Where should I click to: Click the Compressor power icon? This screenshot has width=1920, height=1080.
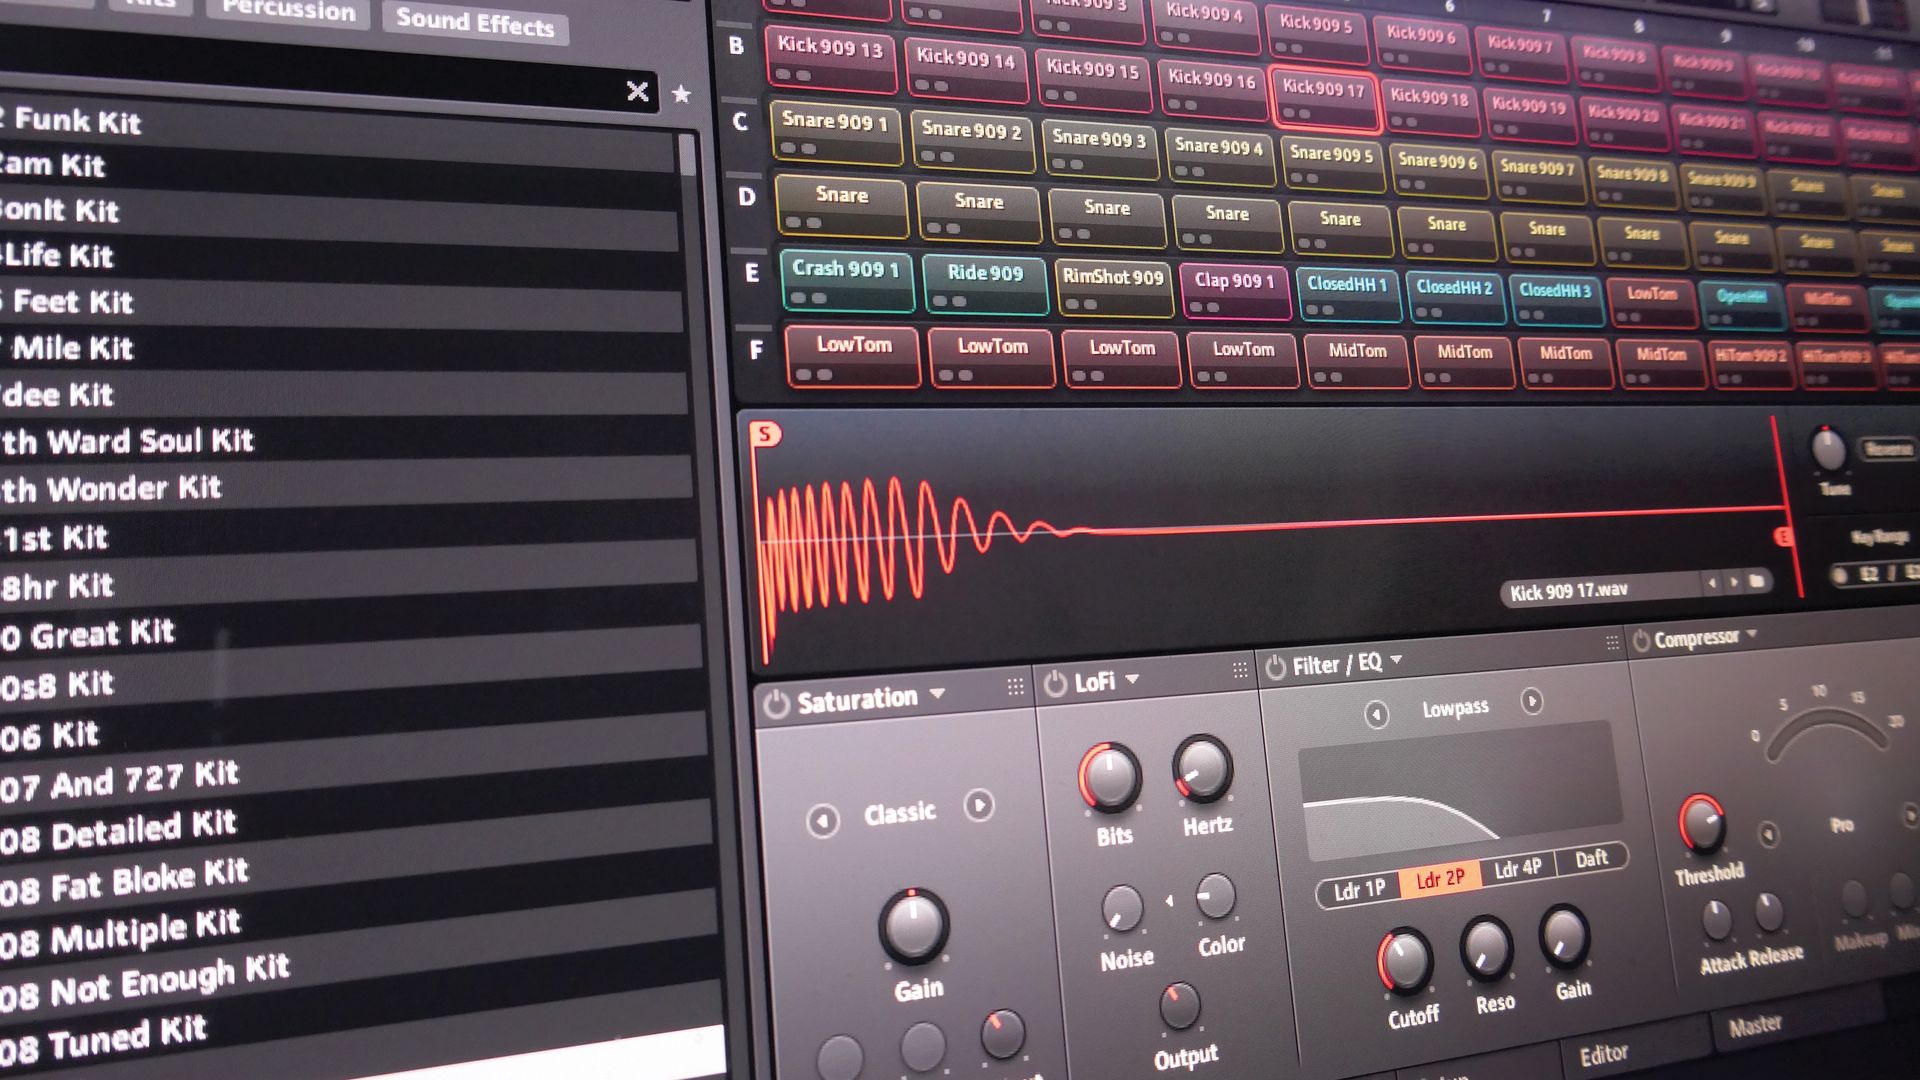[x=1641, y=639]
